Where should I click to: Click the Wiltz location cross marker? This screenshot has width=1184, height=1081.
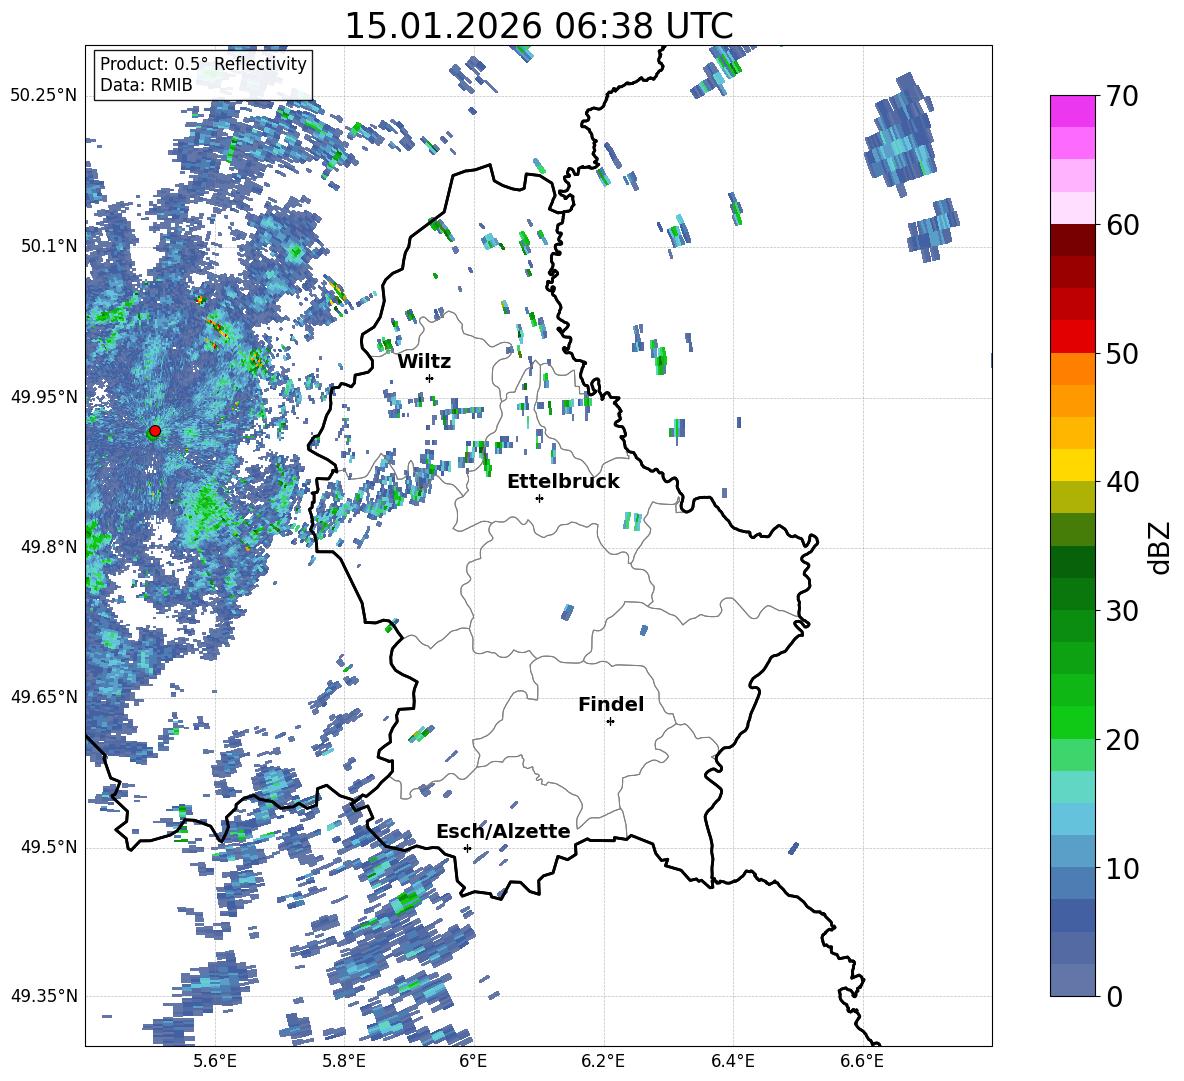(430, 378)
